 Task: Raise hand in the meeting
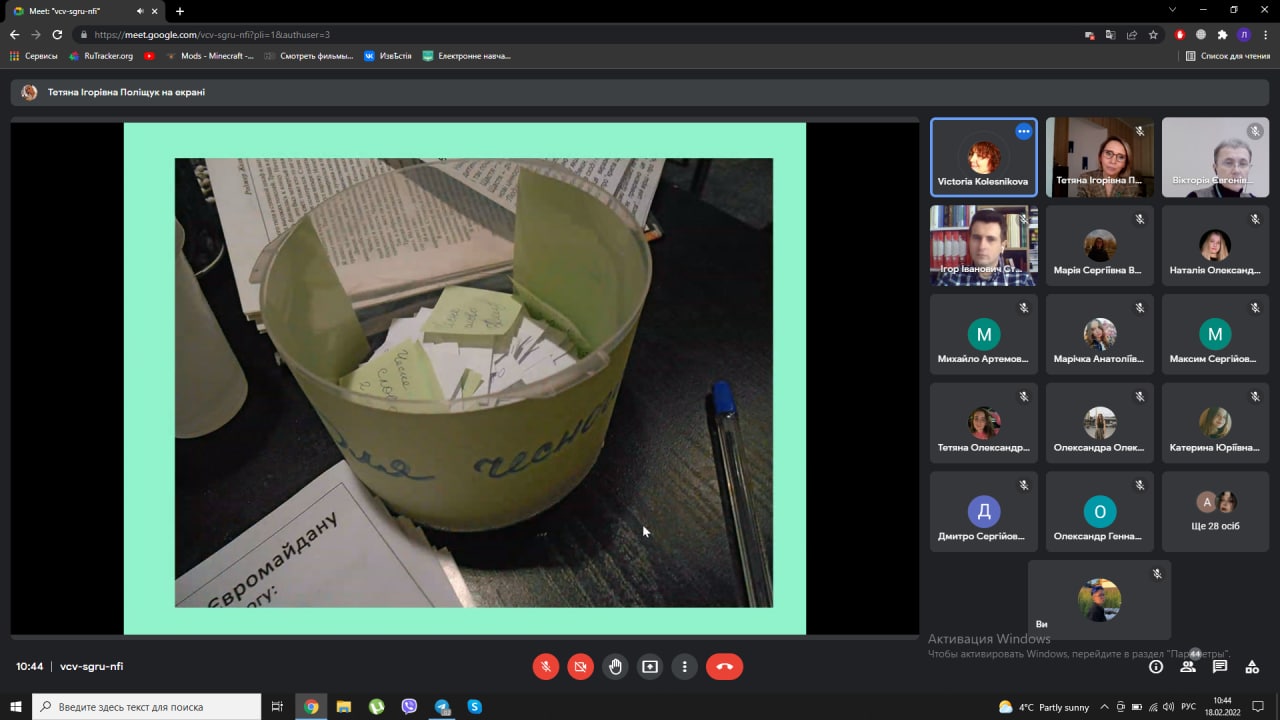tap(615, 666)
